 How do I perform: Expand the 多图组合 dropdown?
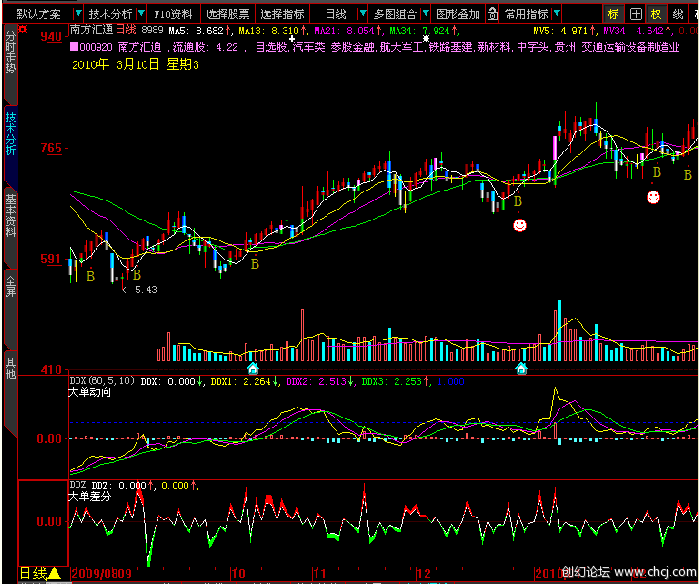(398, 14)
